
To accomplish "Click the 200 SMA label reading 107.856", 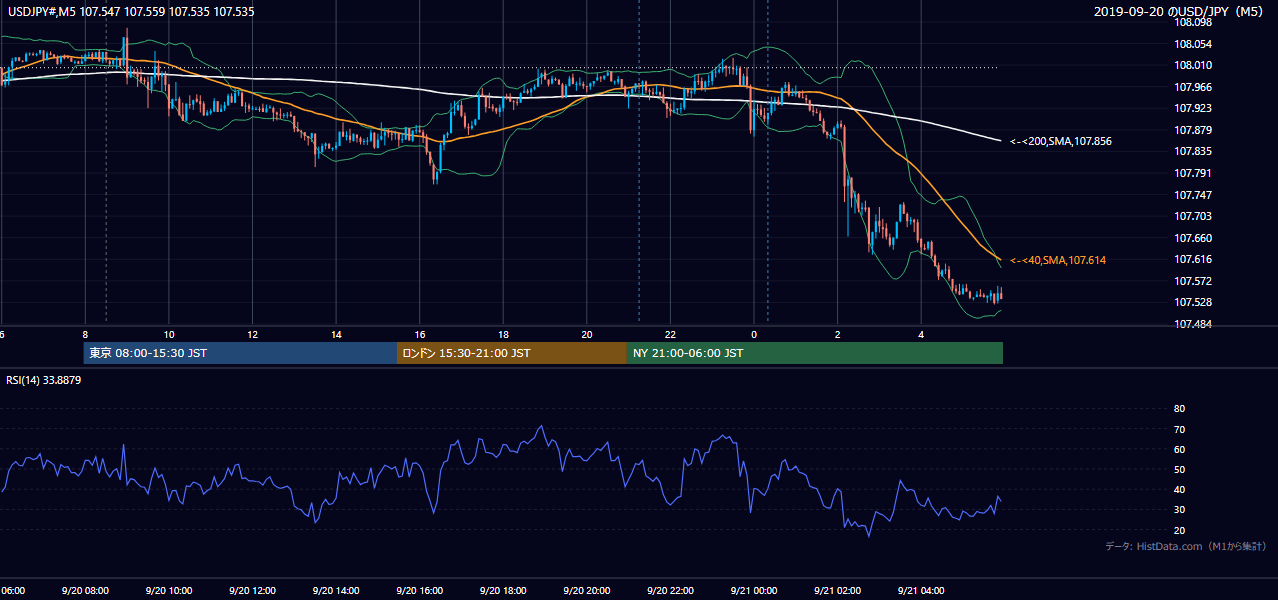I will (x=1060, y=142).
